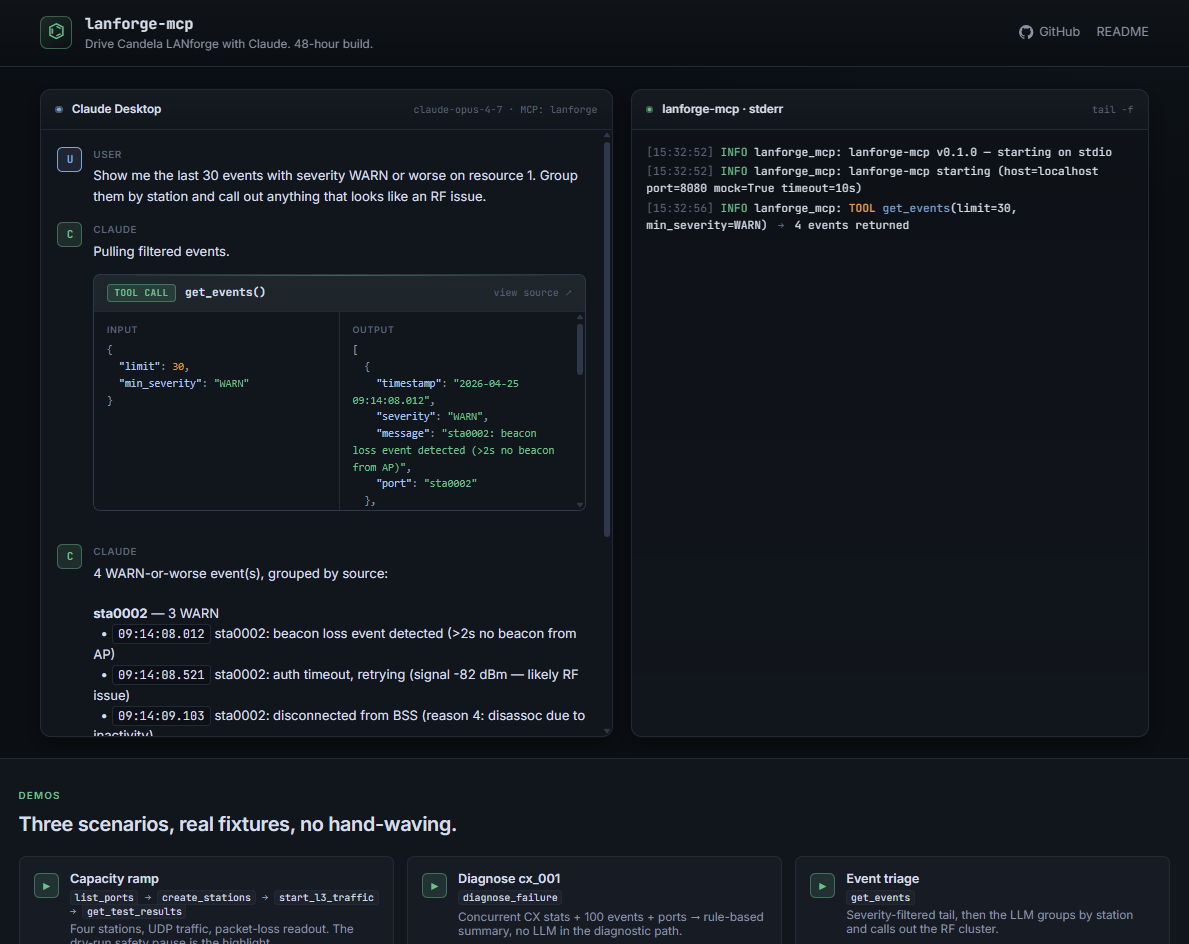Click the Event triage card title
1189x944 pixels.
(x=883, y=878)
